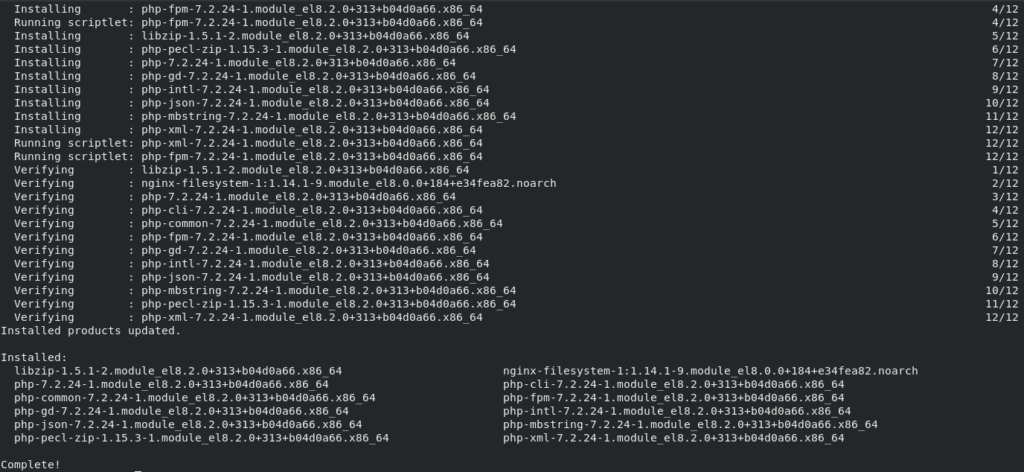Click the 'Installing' libzip package name

(305, 36)
